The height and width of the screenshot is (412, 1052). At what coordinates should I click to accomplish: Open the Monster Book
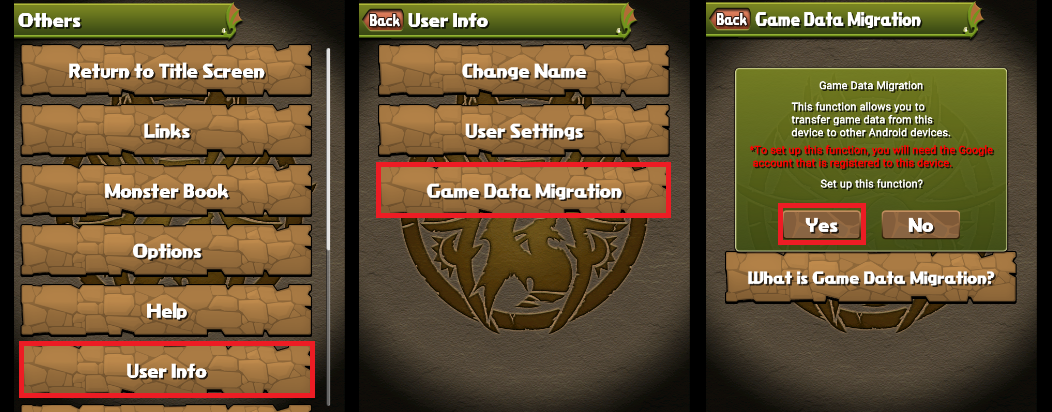166,191
